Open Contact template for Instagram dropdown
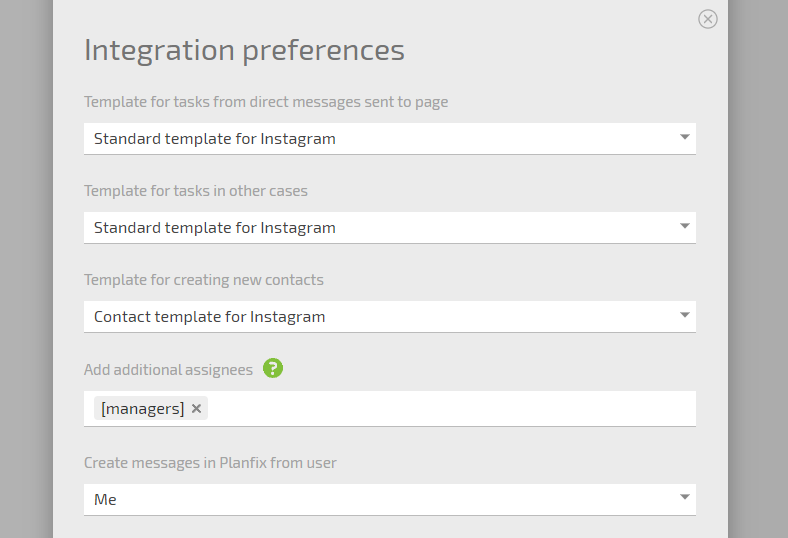Screen dimensions: 788x538 (x=390, y=316)
